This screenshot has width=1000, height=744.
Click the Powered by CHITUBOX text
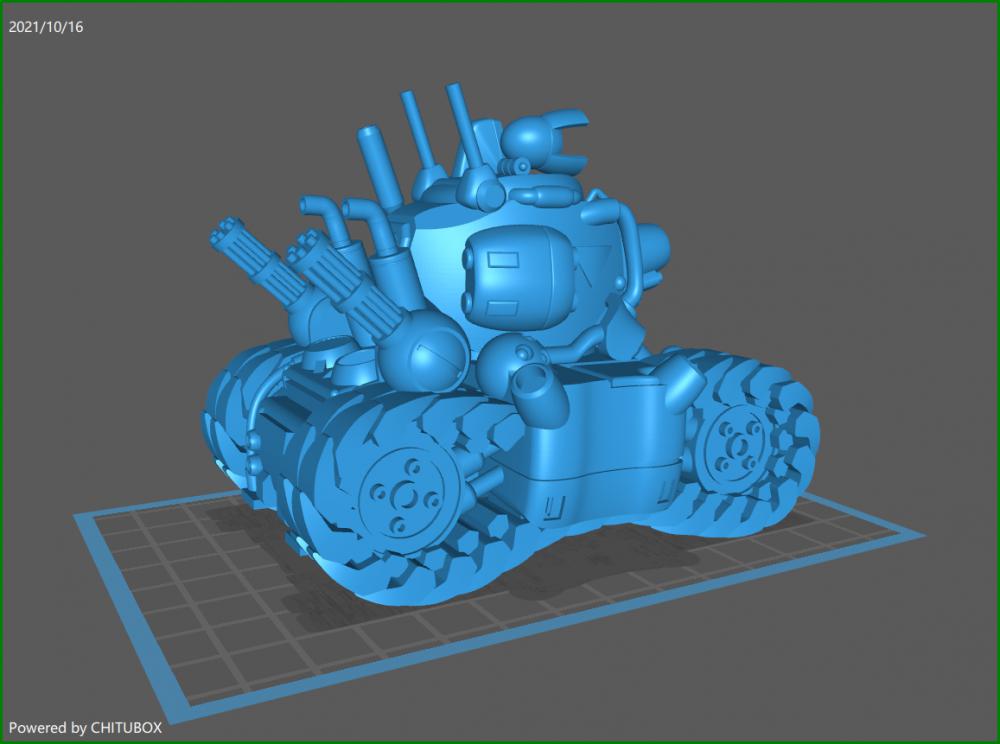pos(85,727)
